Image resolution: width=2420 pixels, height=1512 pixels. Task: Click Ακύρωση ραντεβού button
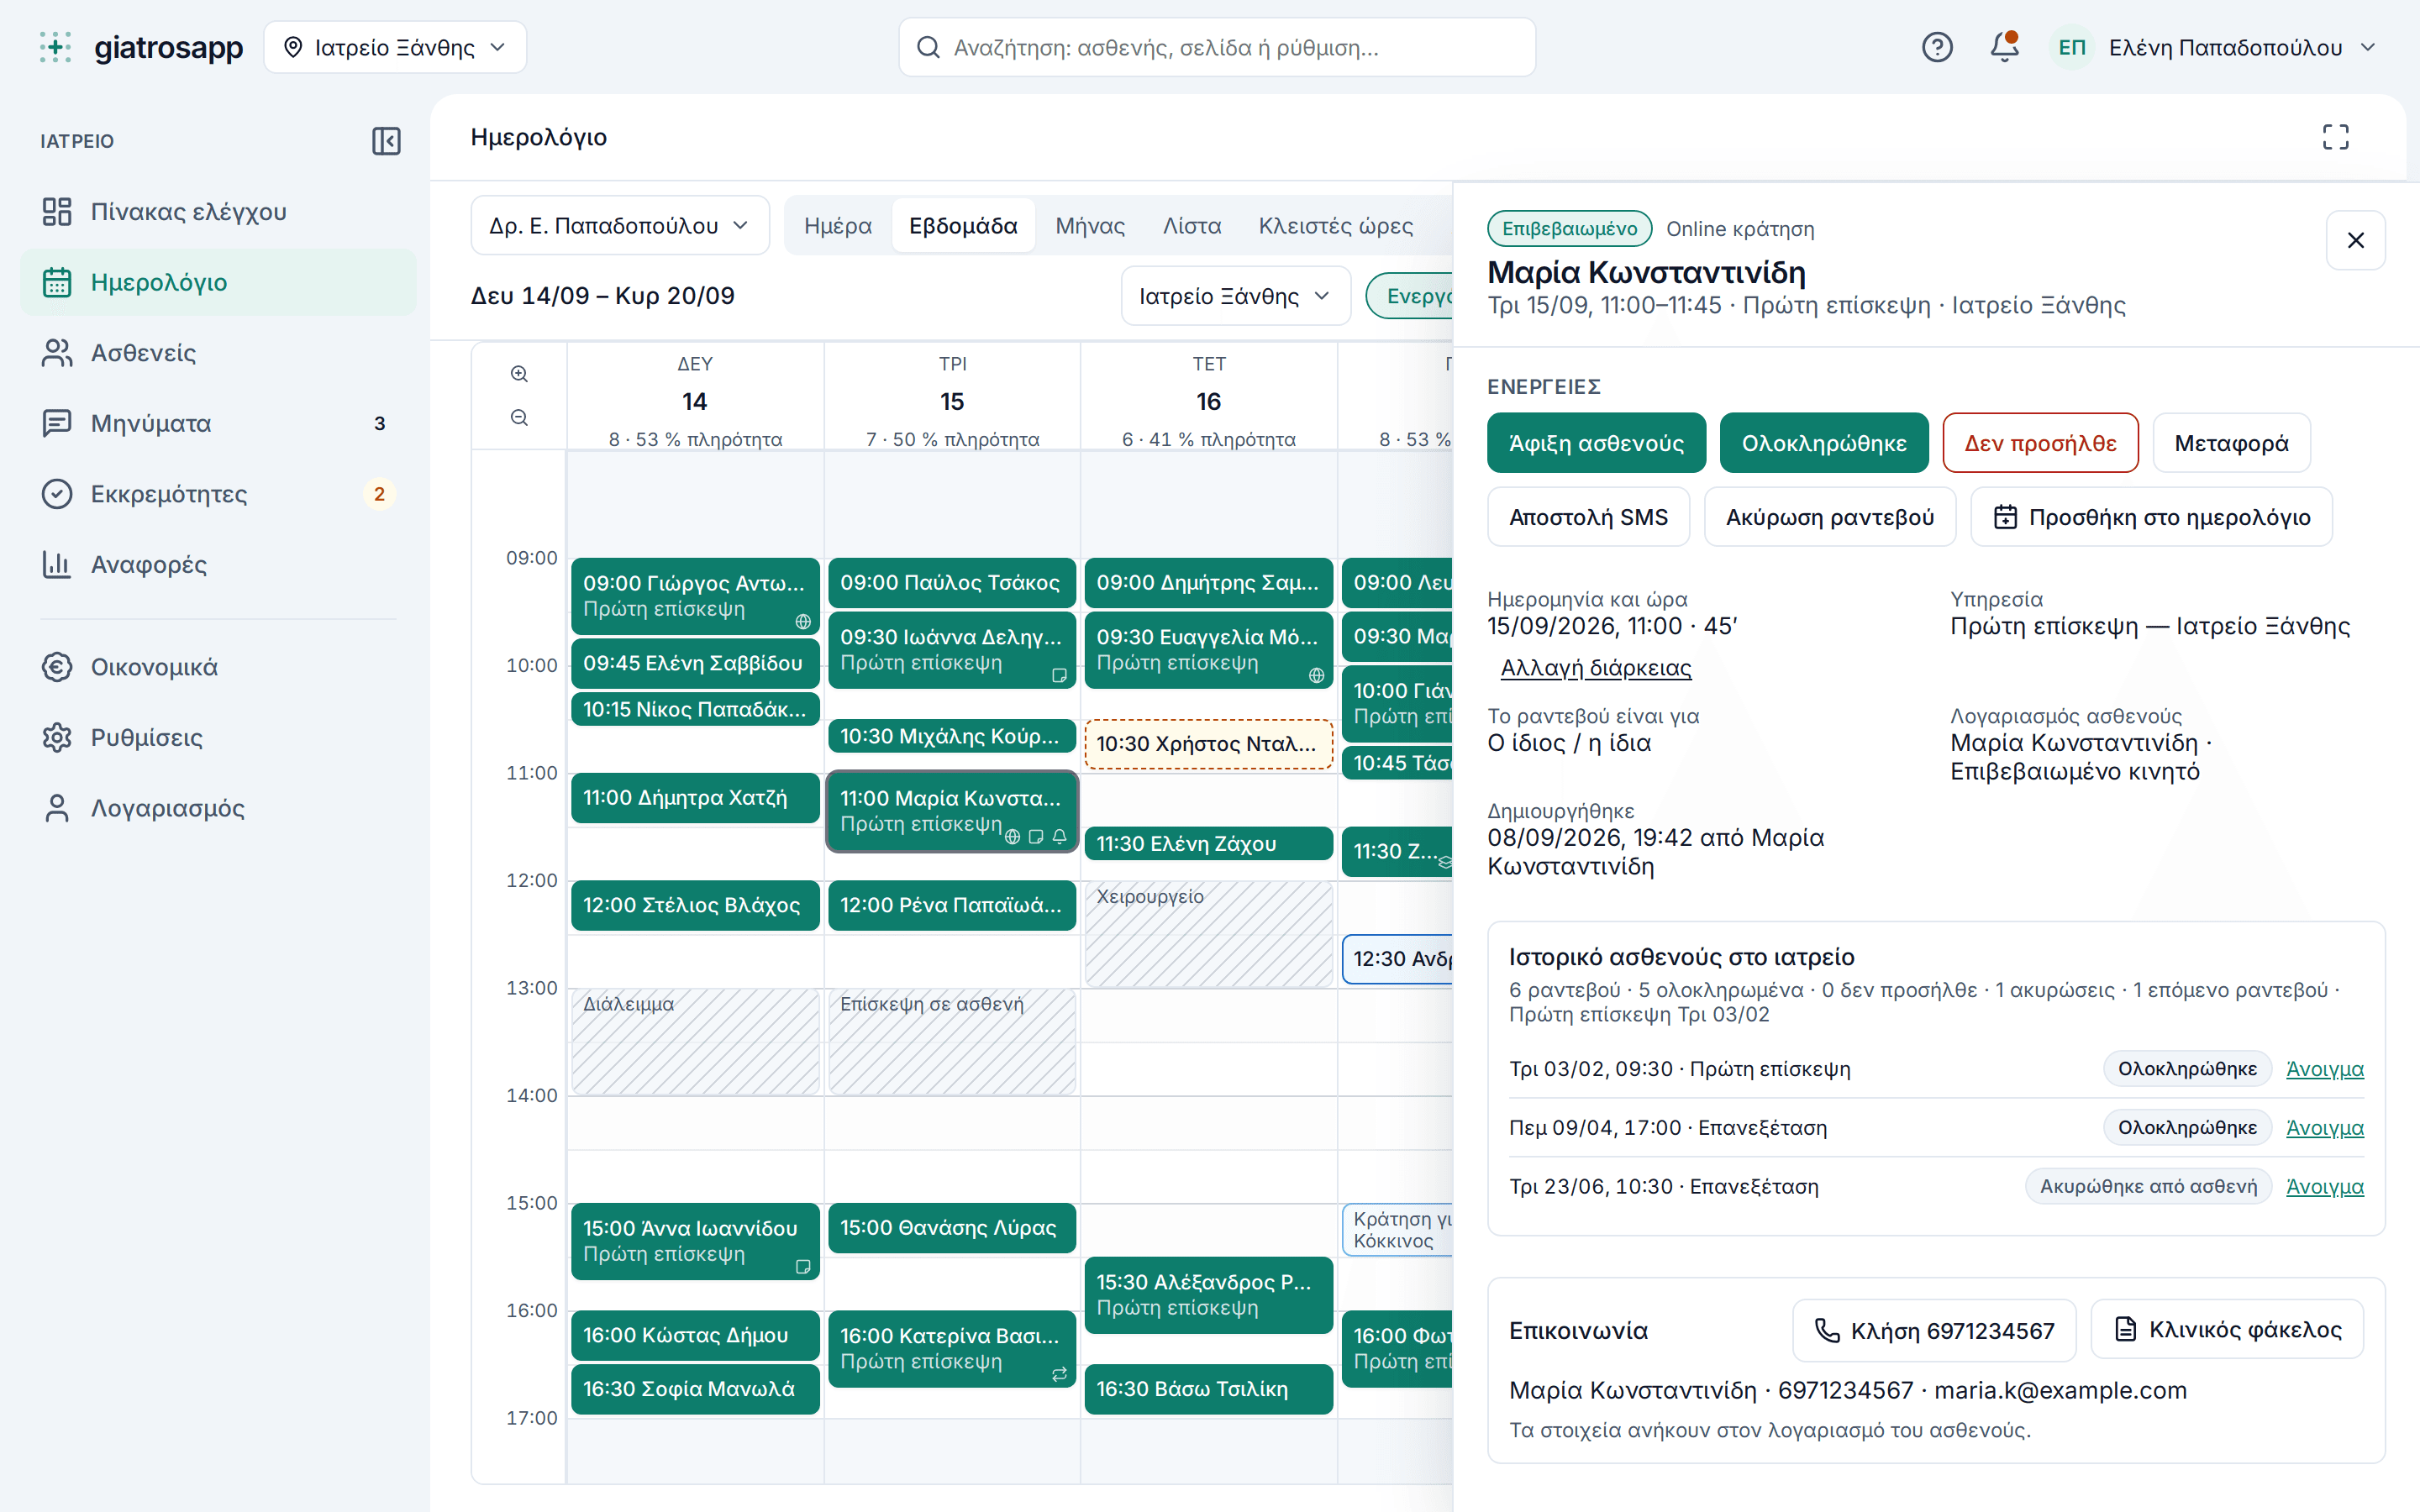1829,517
